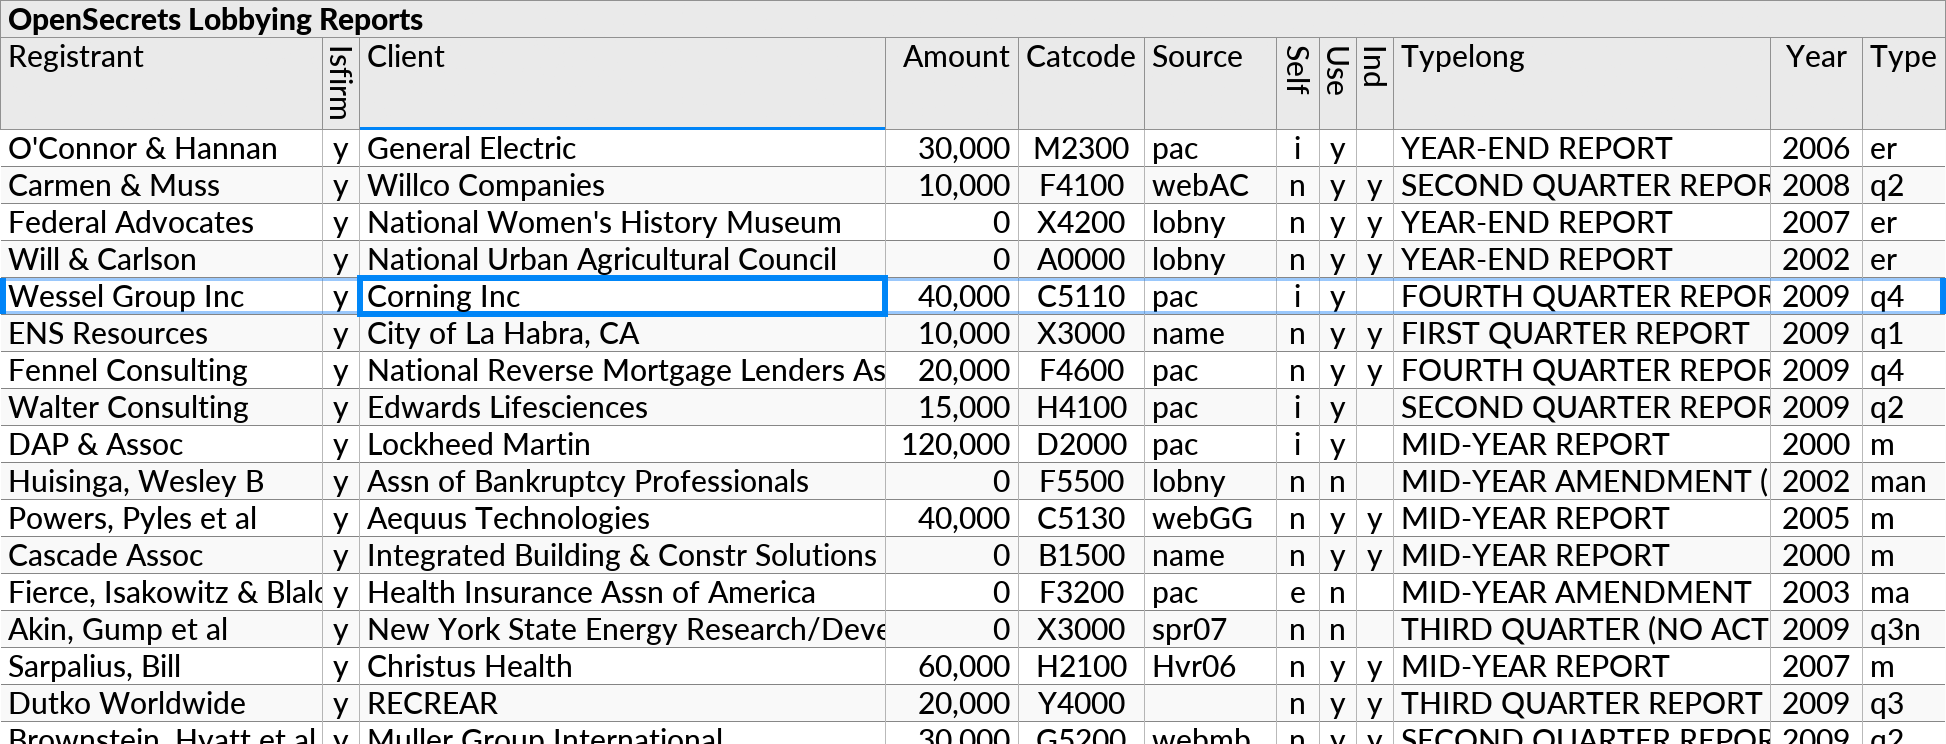Click the Edwards Lifesciences cell
1946x744 pixels.
[622, 407]
